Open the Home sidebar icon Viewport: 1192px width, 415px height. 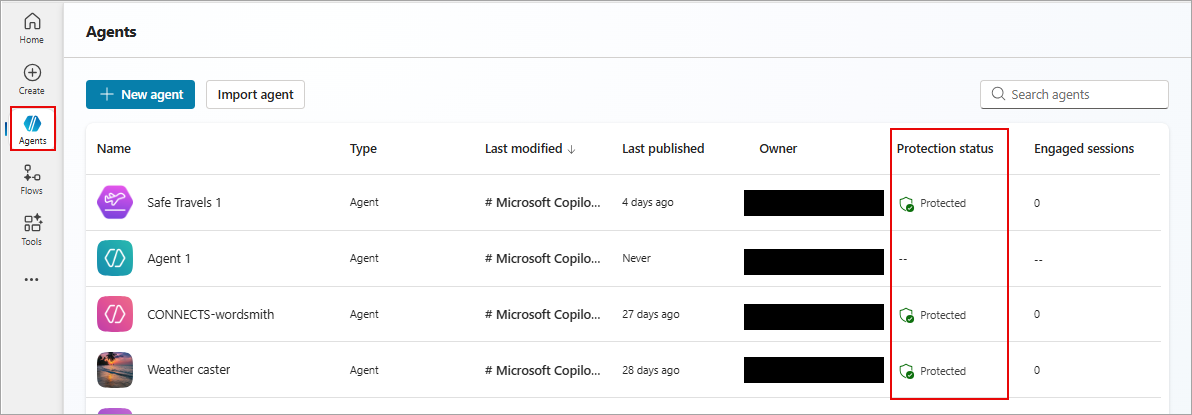(32, 22)
